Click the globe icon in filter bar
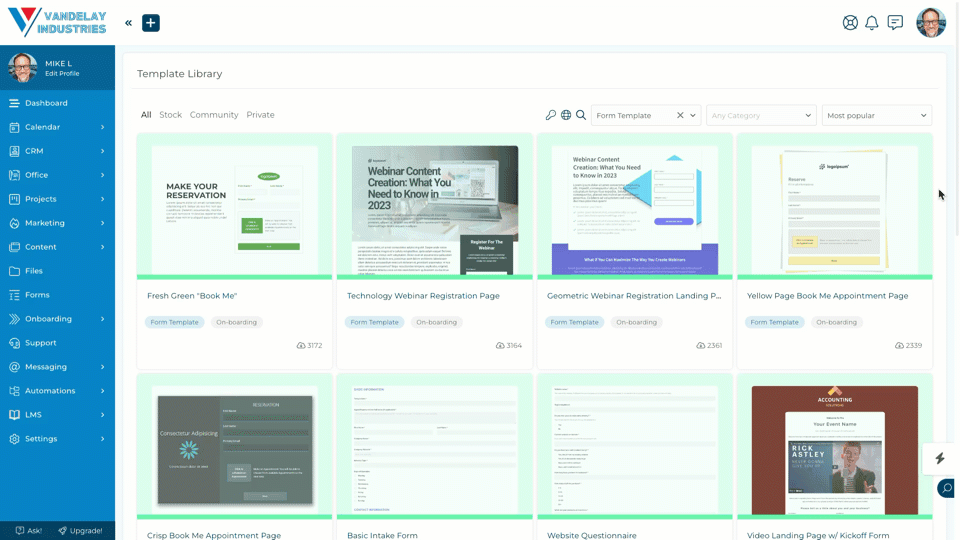 click(566, 115)
